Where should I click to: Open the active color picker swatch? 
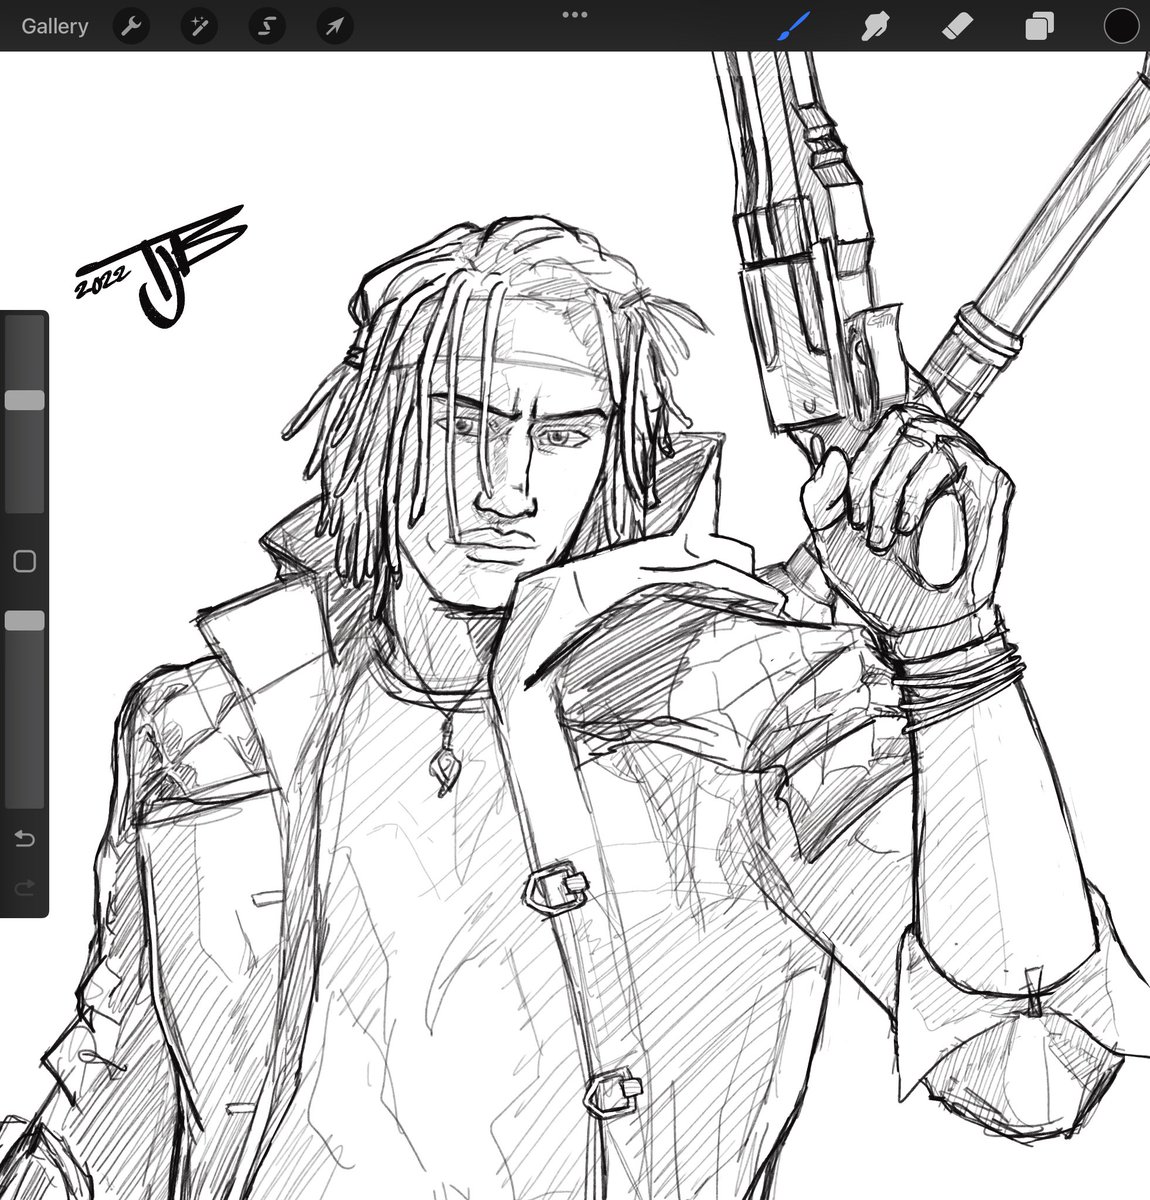[x=1121, y=26]
